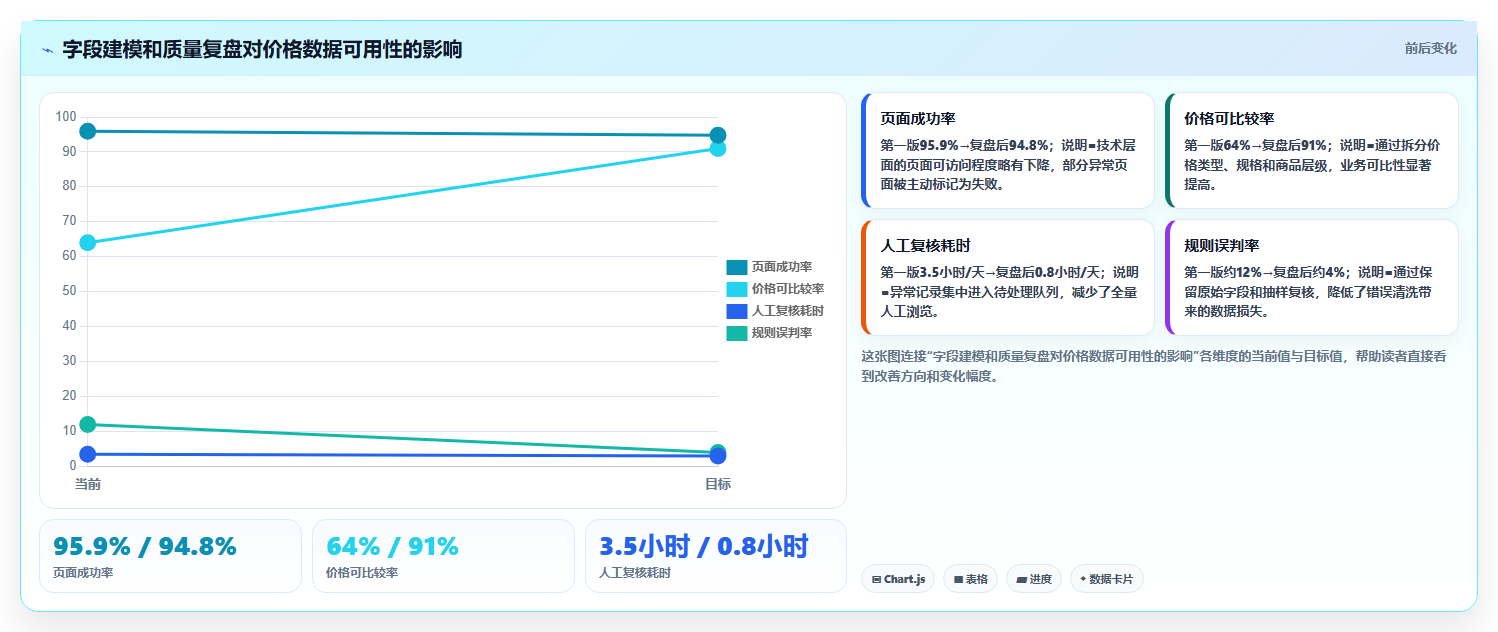Toggle the 规则误判率 legend color swatch
Viewport: 1498px width, 632px height.
pos(736,333)
